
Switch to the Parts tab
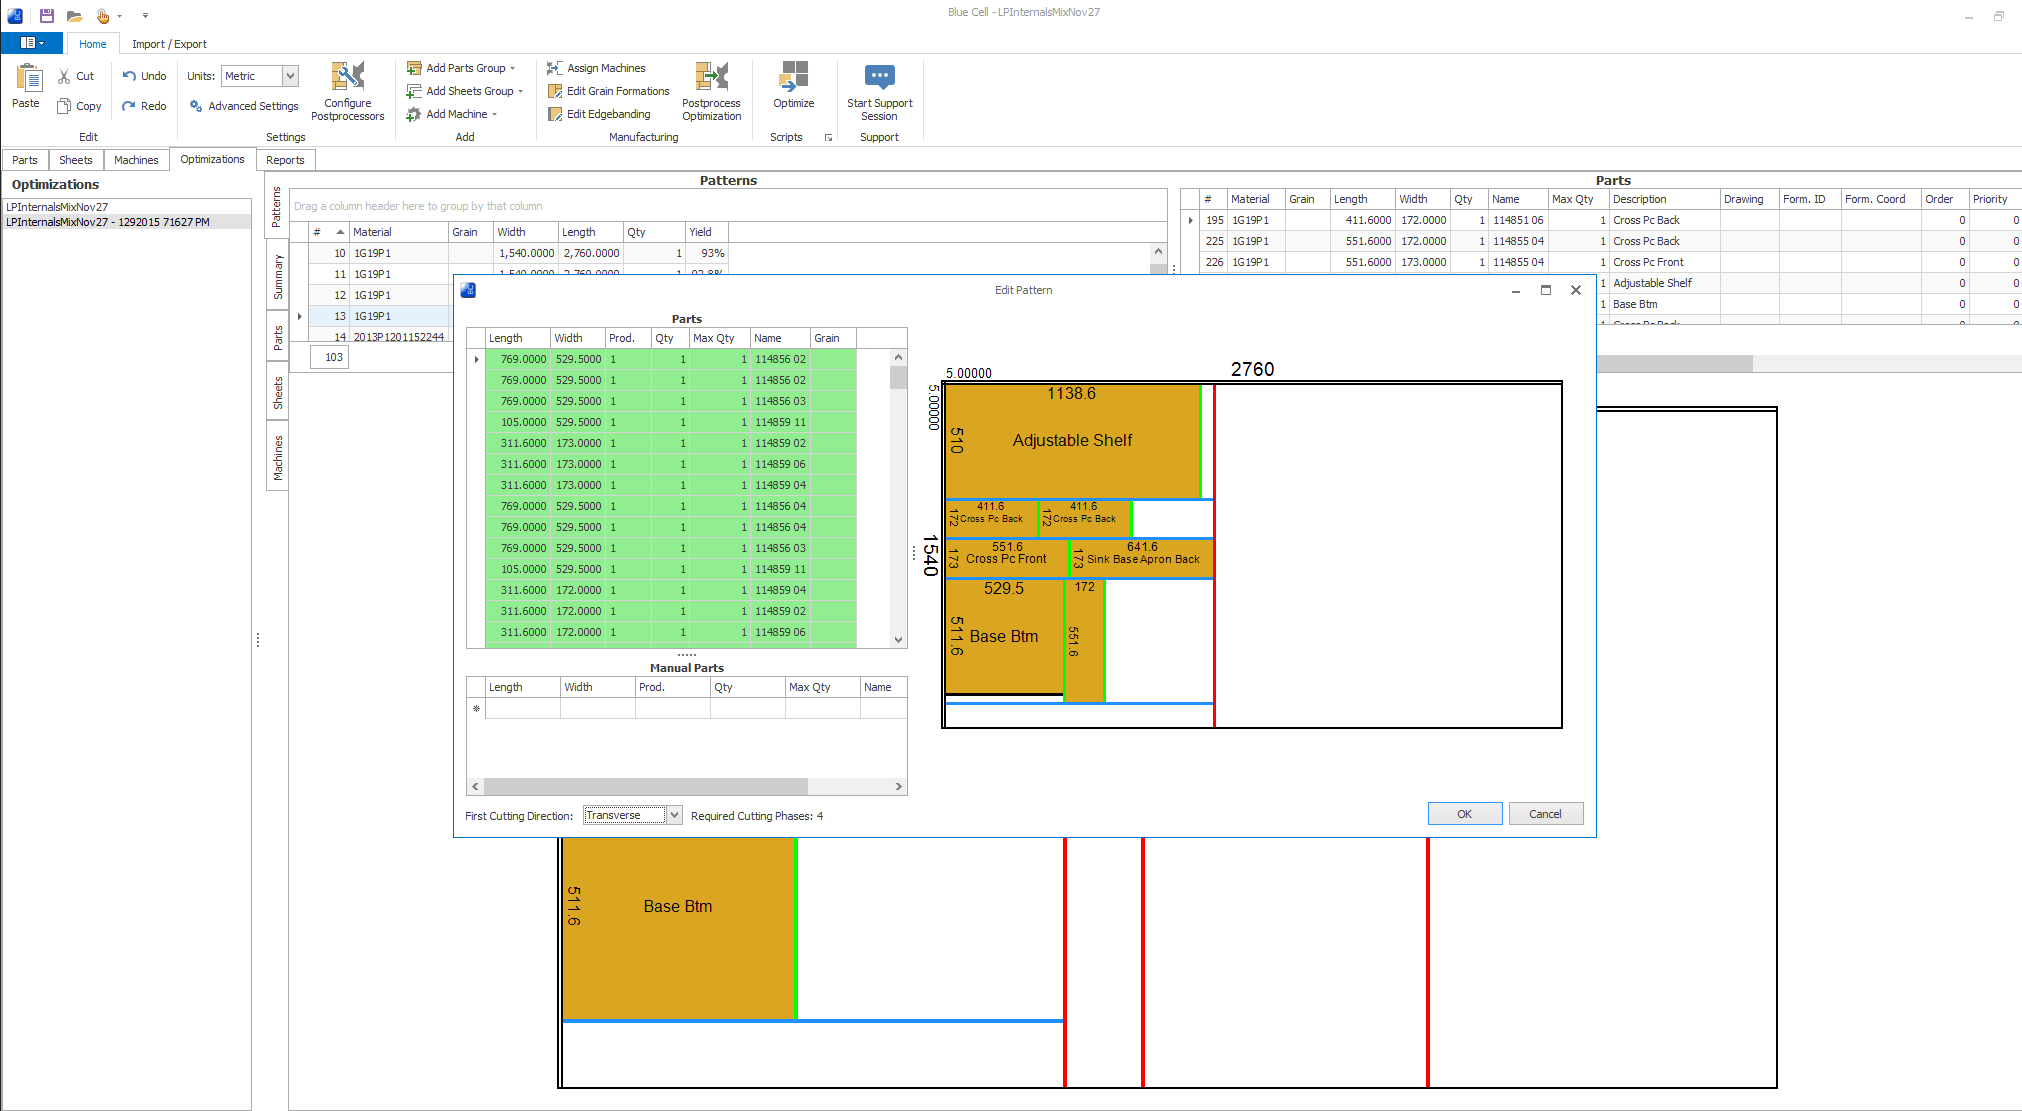pos(25,159)
